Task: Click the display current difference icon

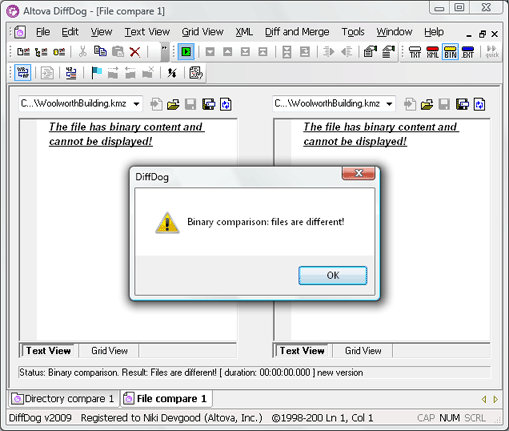Action: [x=287, y=52]
